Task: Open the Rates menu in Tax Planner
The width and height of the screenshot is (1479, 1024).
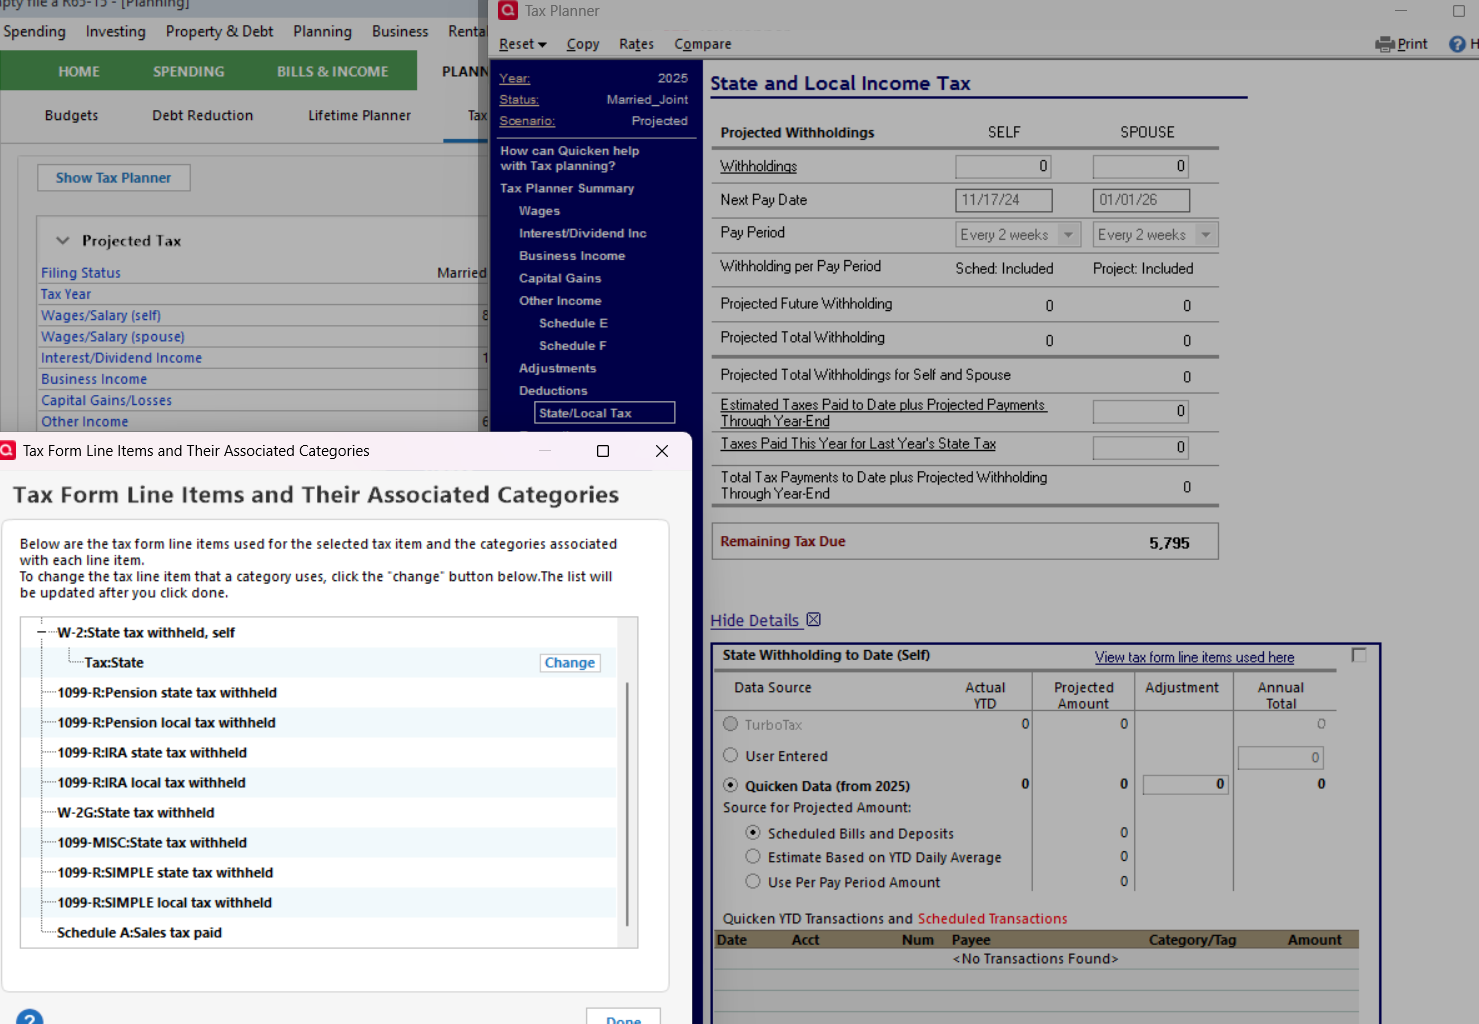Action: click(636, 44)
